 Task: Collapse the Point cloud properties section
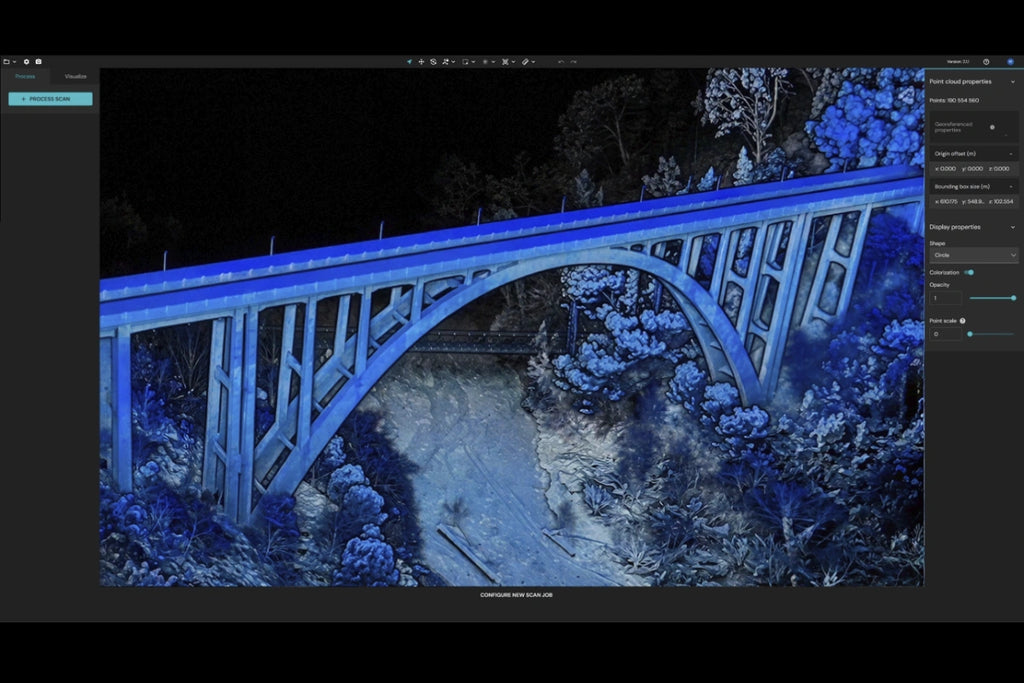[x=1013, y=82]
